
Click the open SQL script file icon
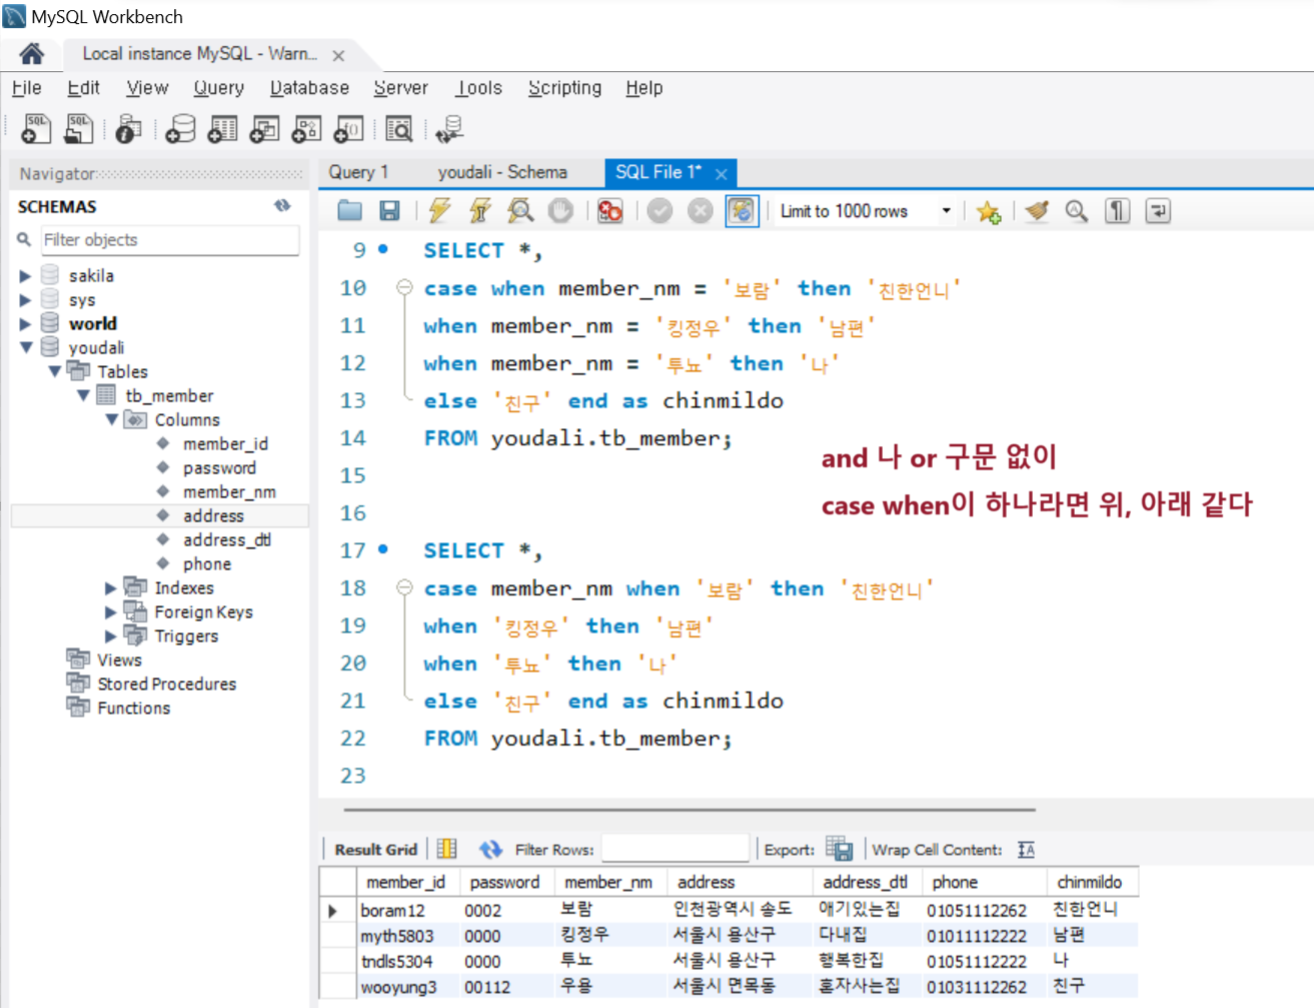[78, 129]
